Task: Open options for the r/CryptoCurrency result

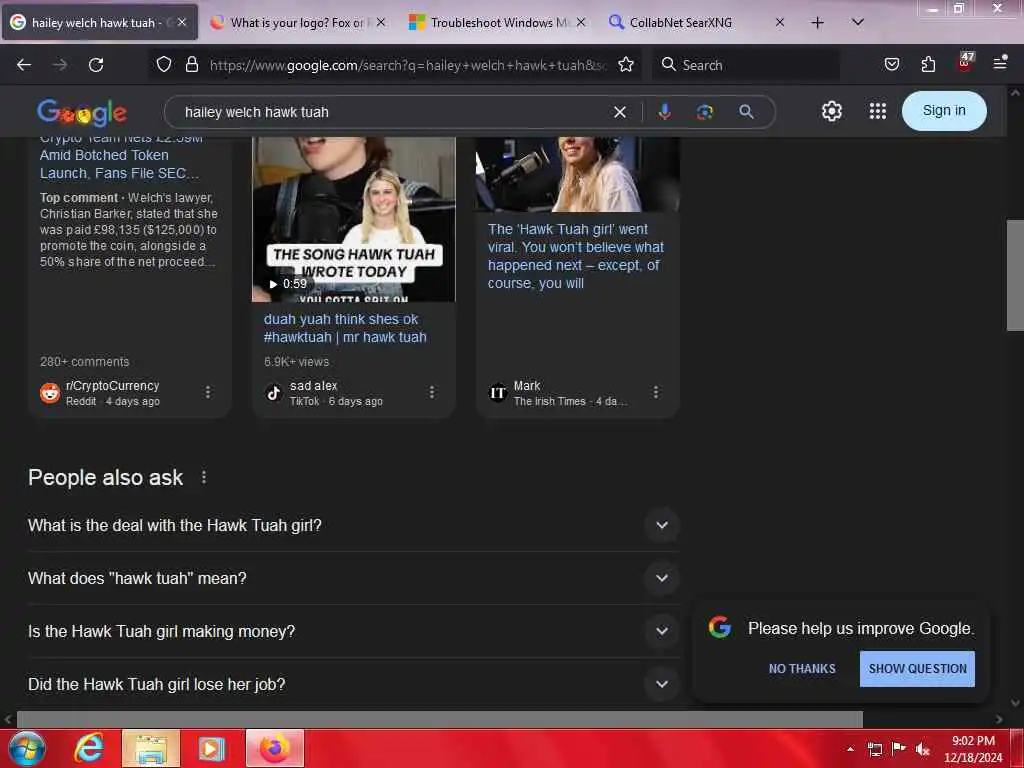Action: click(208, 392)
